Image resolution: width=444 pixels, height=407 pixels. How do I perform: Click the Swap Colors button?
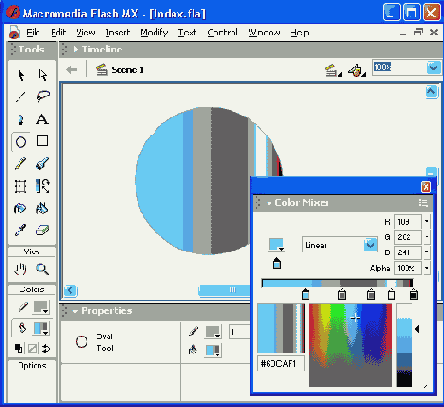tap(46, 349)
